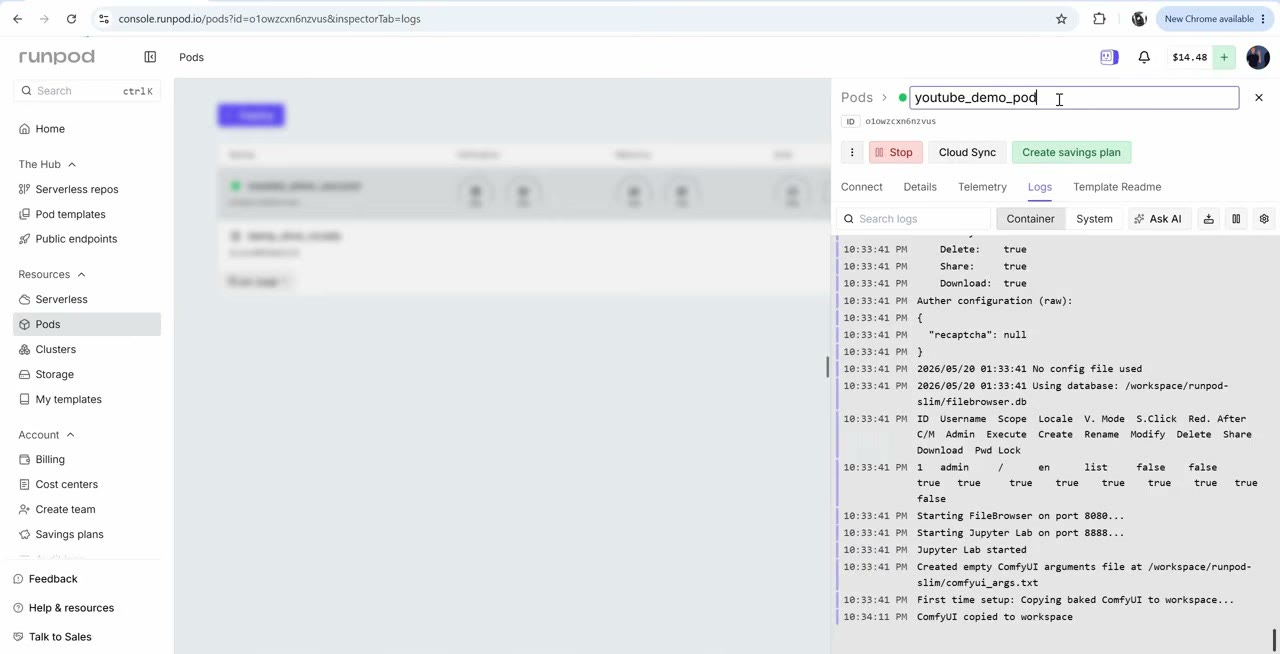Viewport: 1280px width, 654px height.
Task: Show System logs
Action: 1094,219
